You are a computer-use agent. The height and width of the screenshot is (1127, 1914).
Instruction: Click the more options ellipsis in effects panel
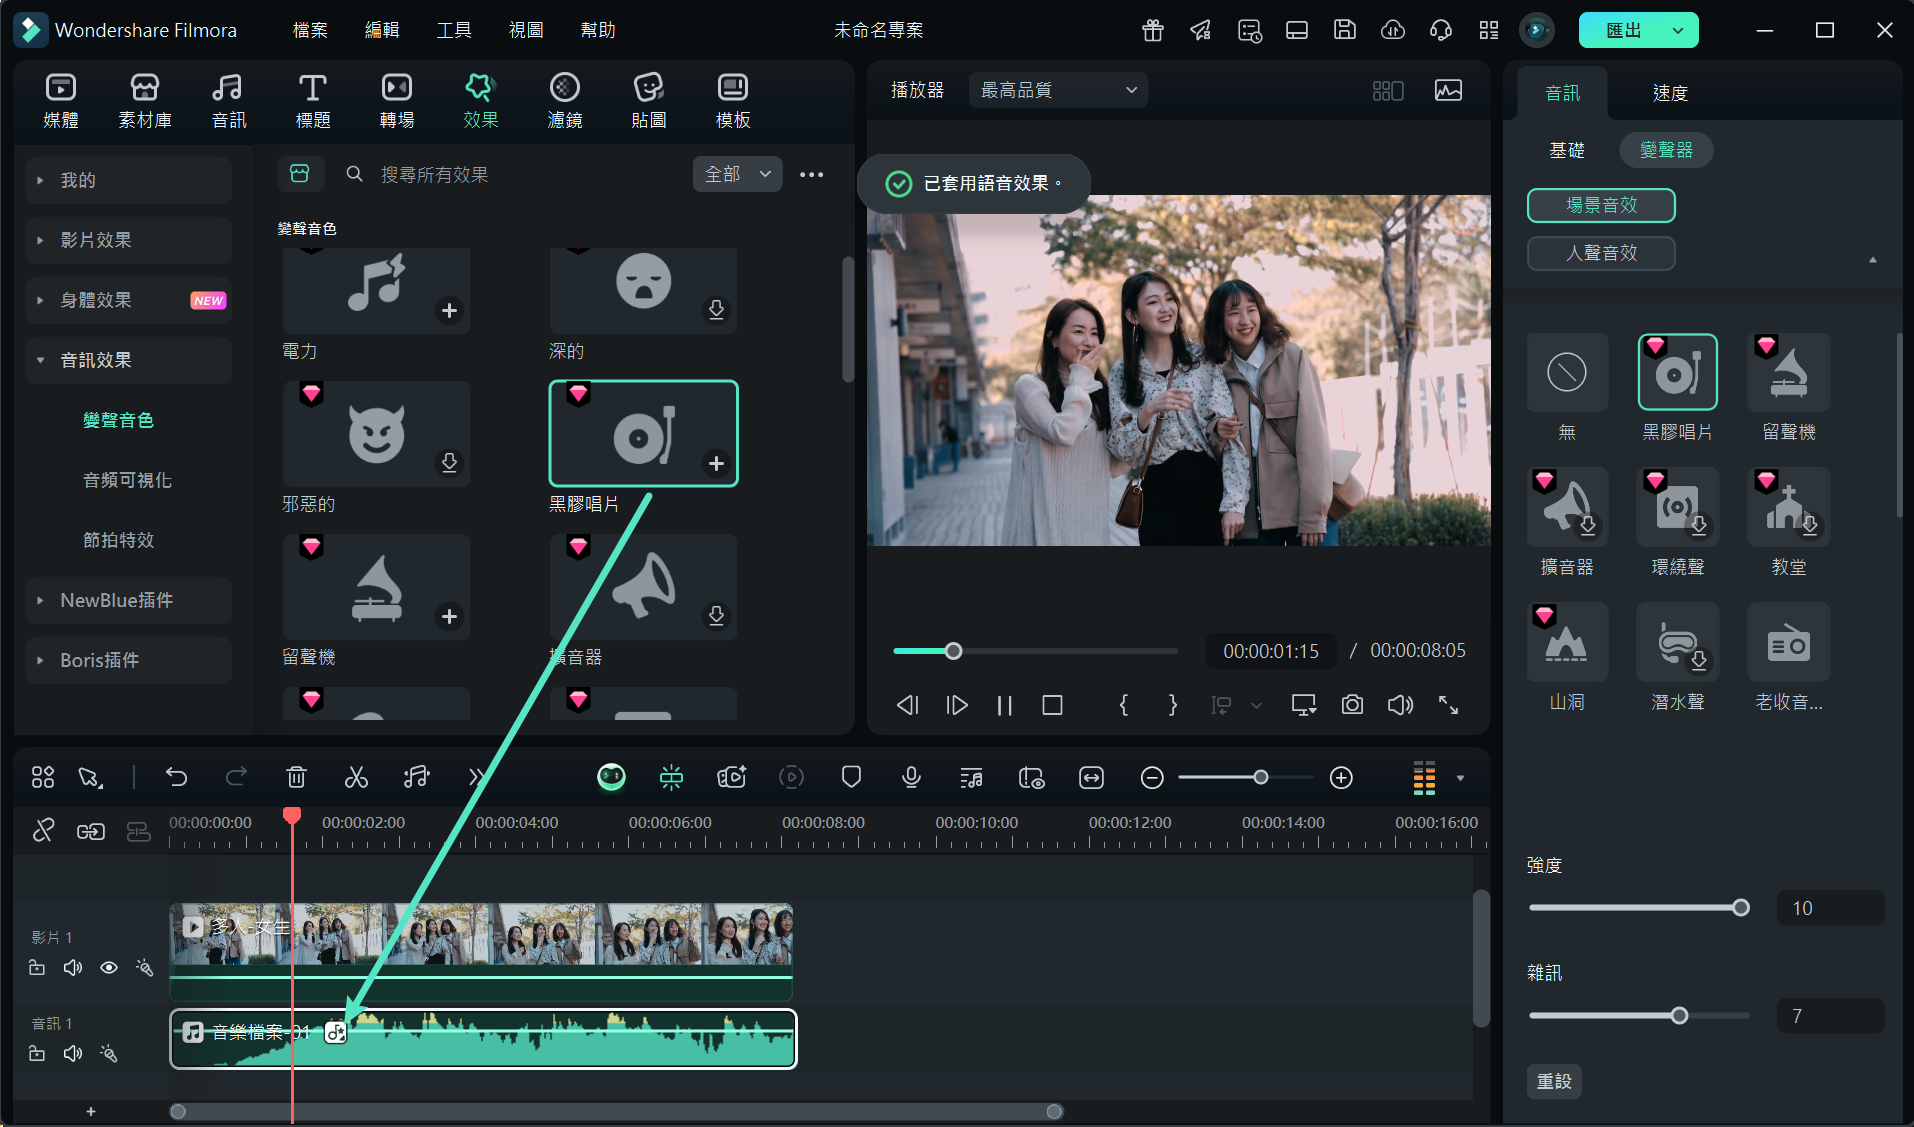coord(811,174)
